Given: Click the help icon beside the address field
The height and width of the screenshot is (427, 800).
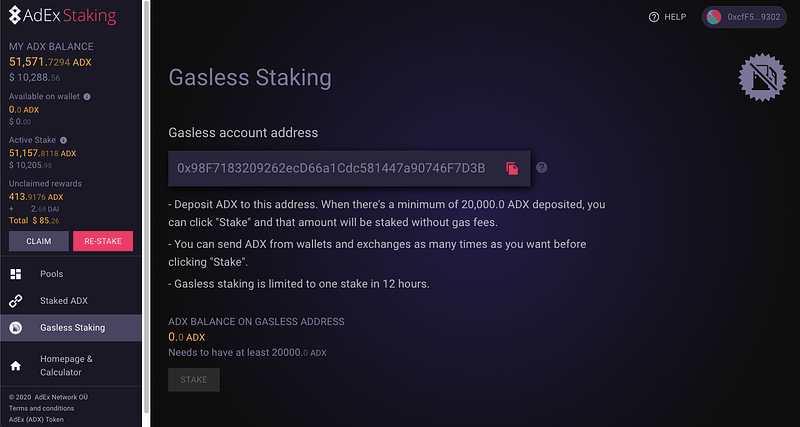Looking at the screenshot, I should (542, 168).
